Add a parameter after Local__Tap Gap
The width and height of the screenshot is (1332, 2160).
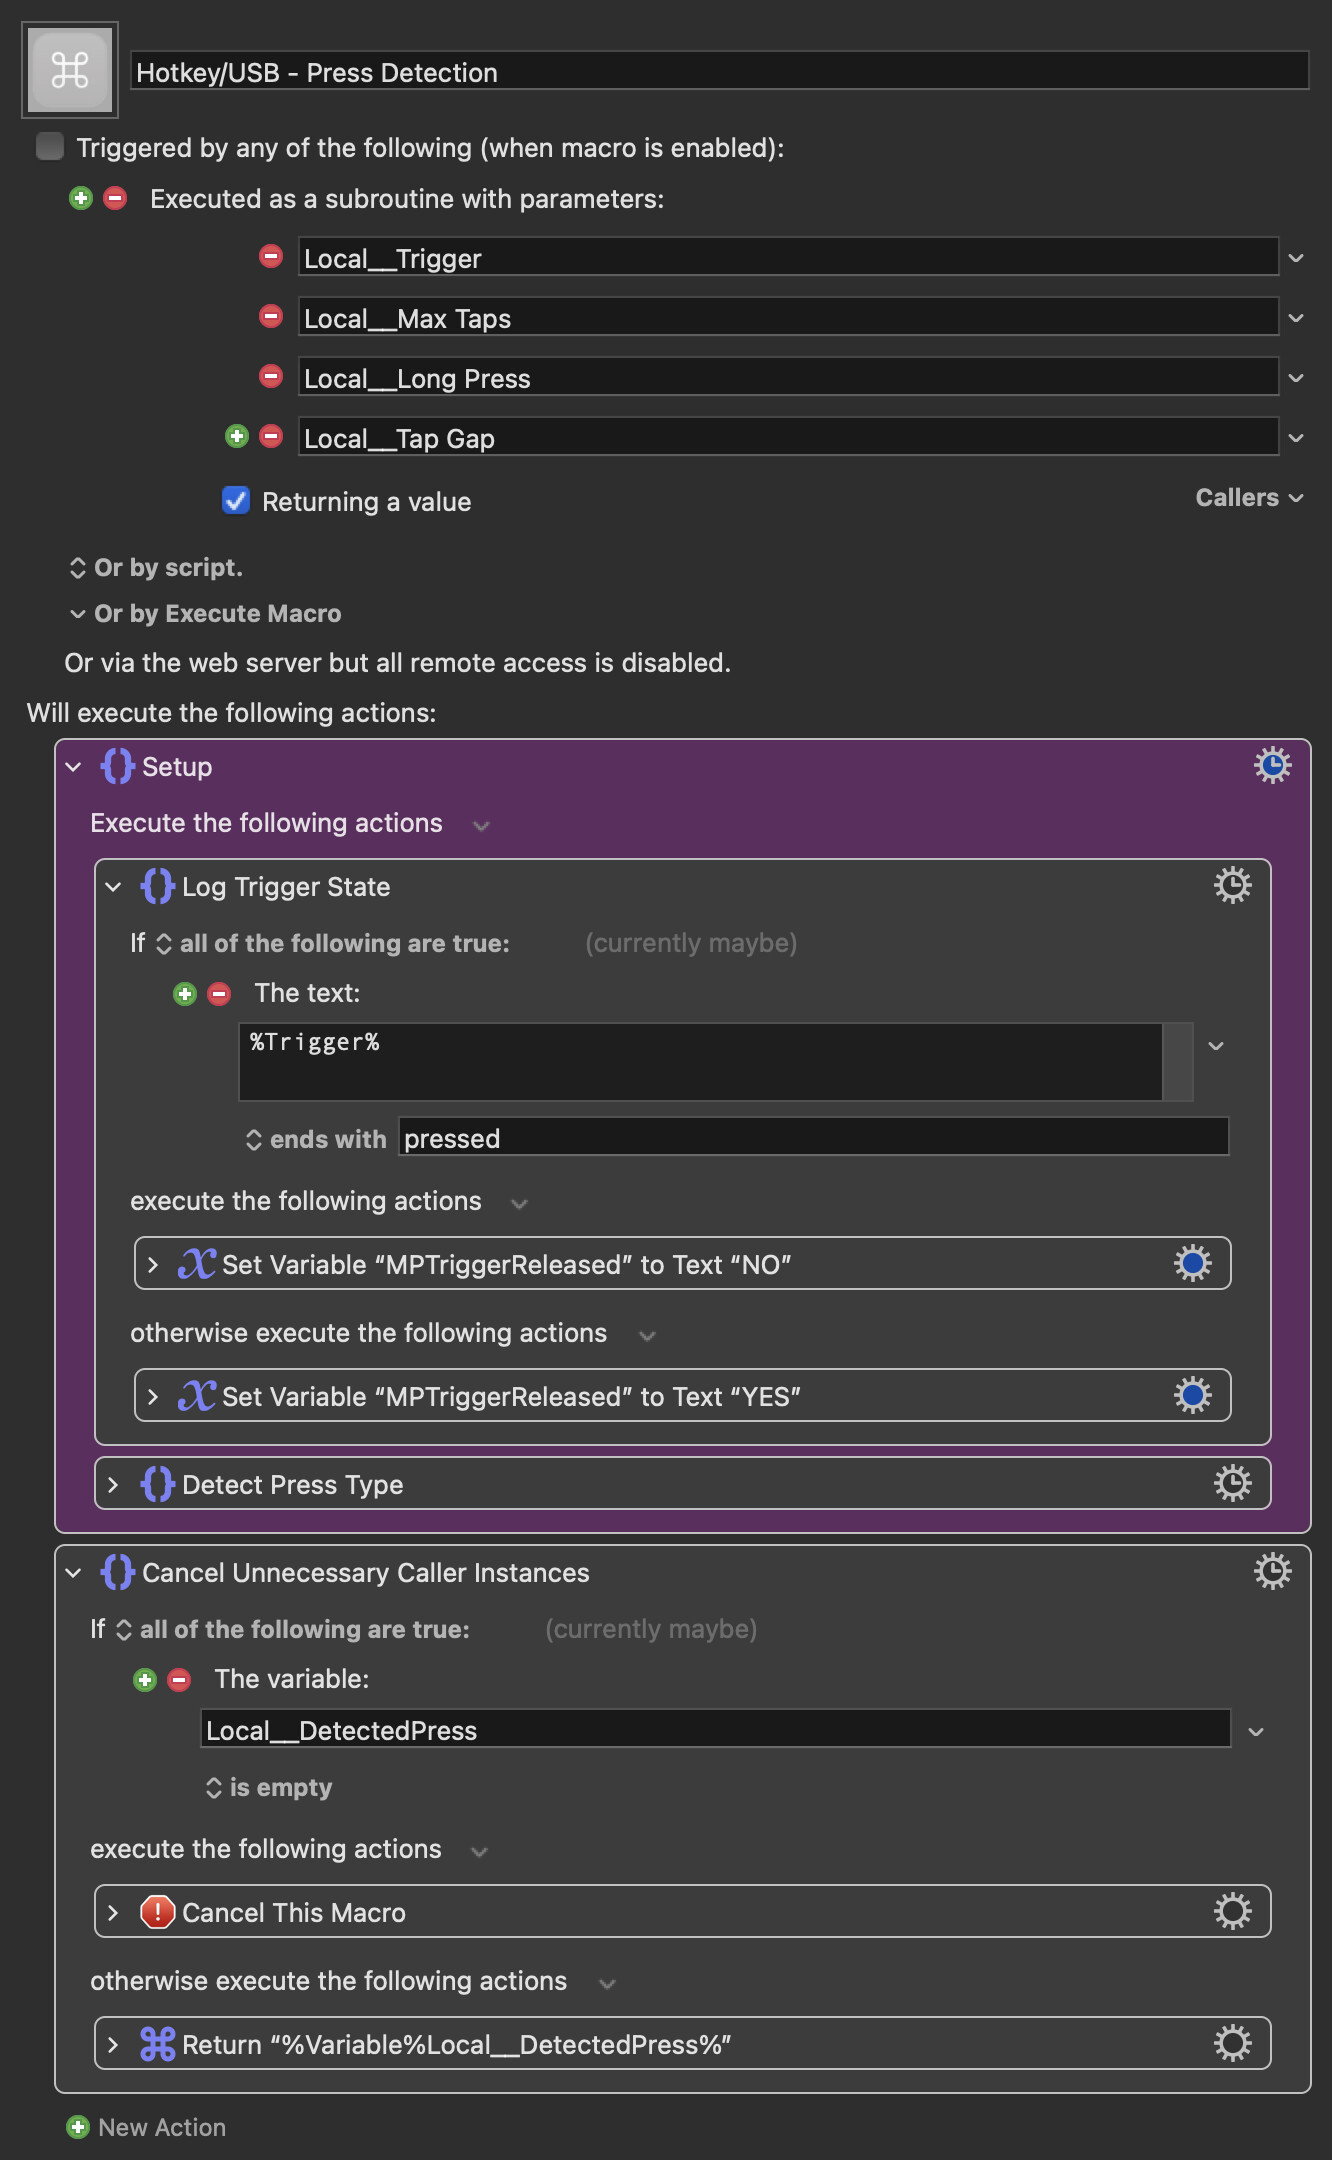pos(237,437)
